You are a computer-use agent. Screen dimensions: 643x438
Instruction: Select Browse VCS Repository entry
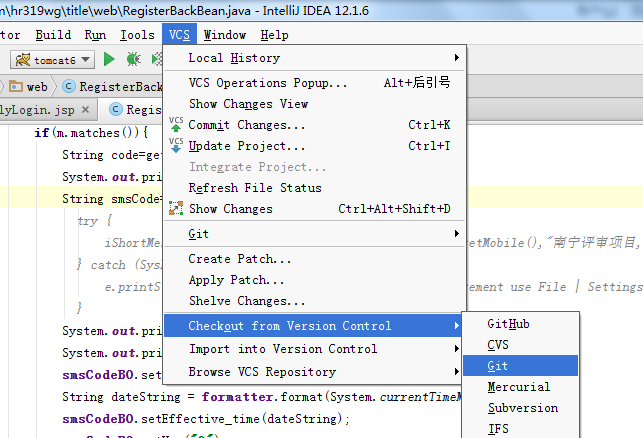point(314,372)
